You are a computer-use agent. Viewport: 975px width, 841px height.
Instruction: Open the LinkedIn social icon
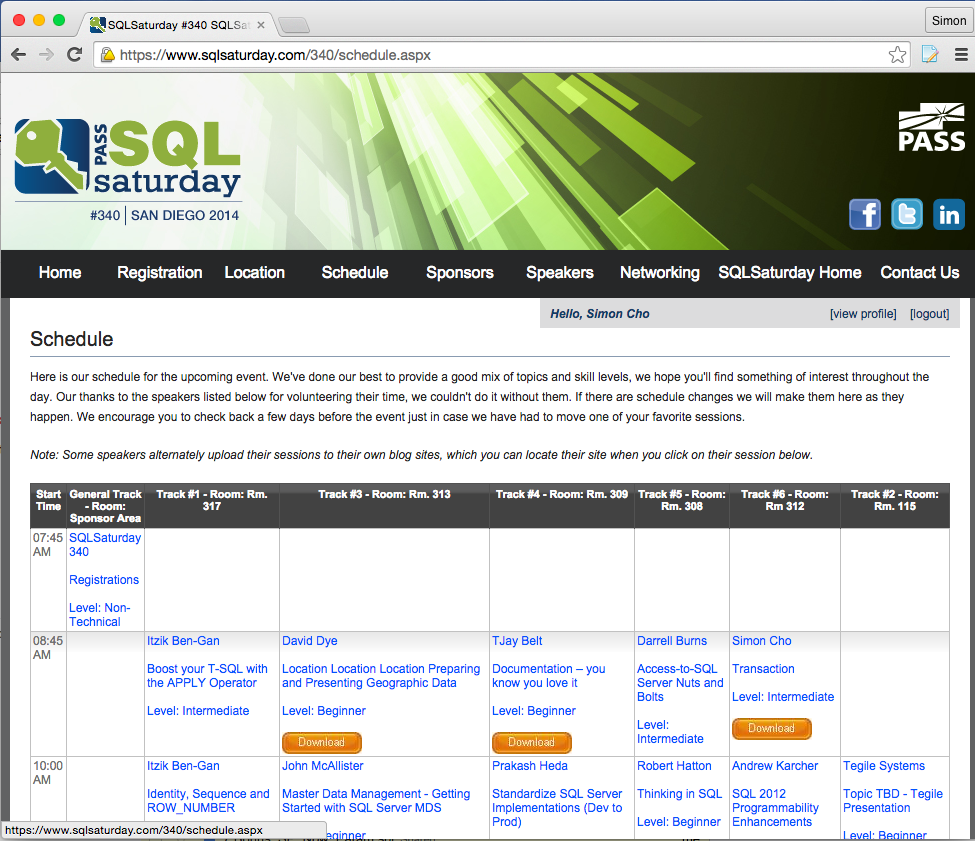pos(948,214)
